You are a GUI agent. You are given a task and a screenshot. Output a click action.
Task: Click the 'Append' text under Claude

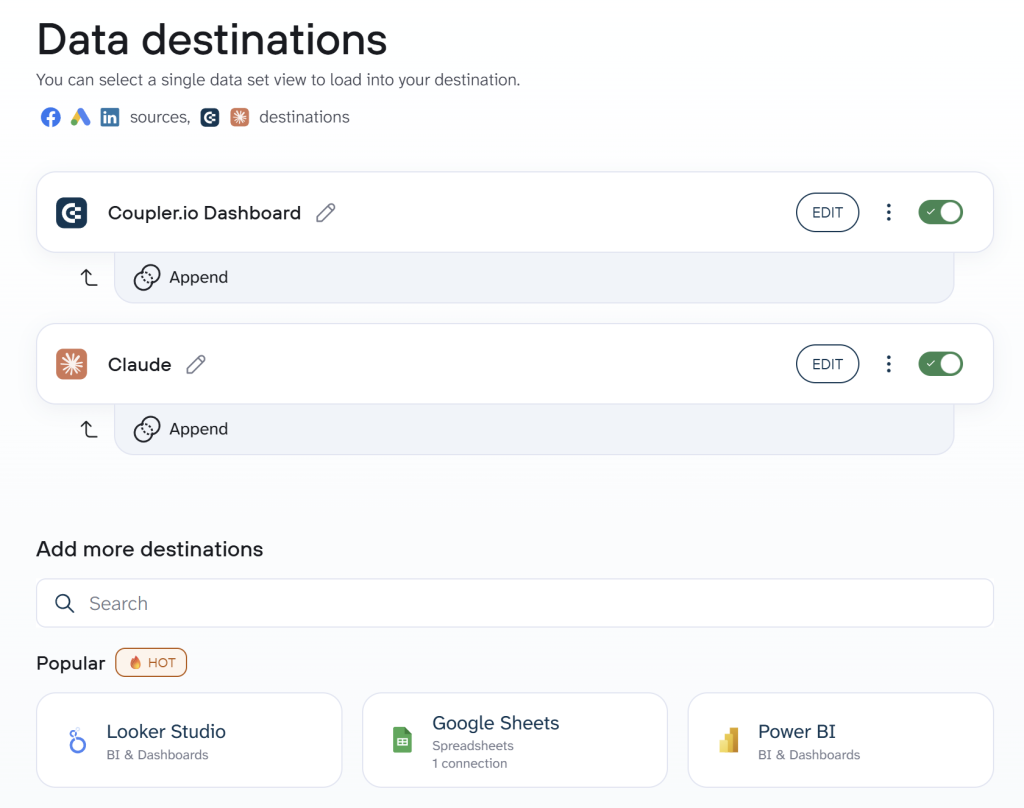coord(199,429)
